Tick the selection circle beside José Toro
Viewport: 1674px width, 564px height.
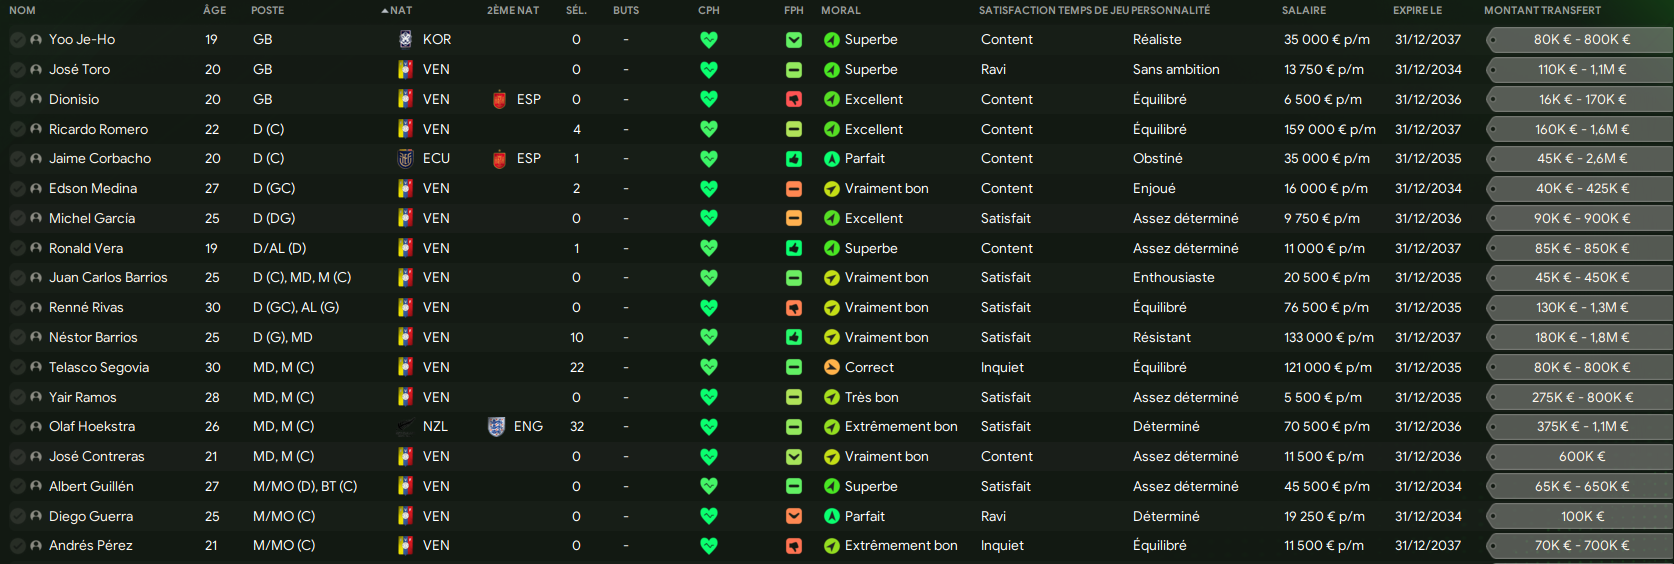(18, 70)
